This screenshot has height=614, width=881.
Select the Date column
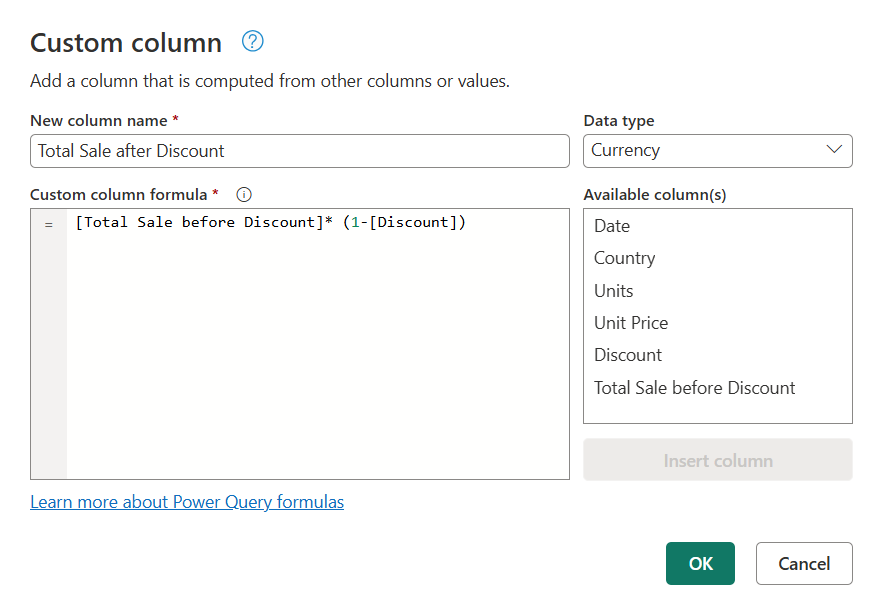pos(611,226)
